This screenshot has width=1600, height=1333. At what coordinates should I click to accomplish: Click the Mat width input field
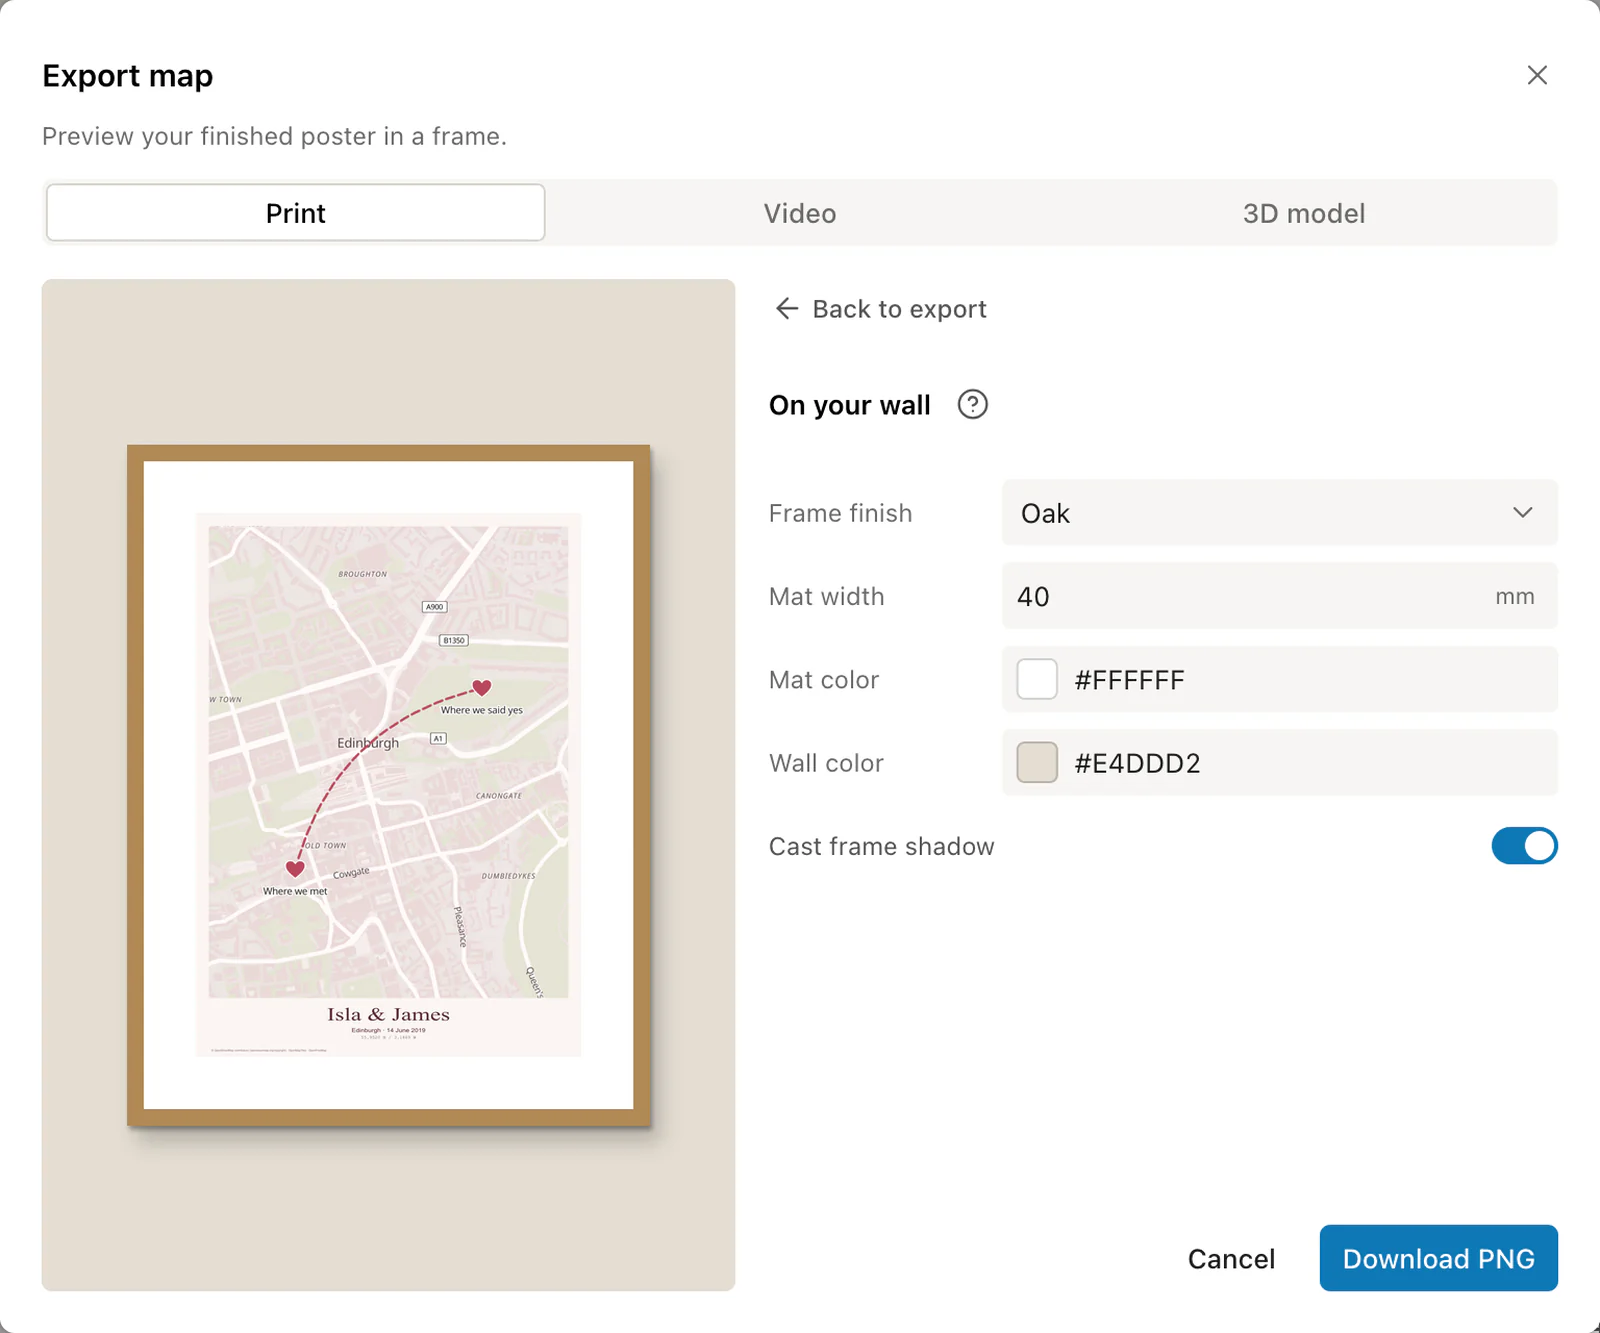point(1279,596)
